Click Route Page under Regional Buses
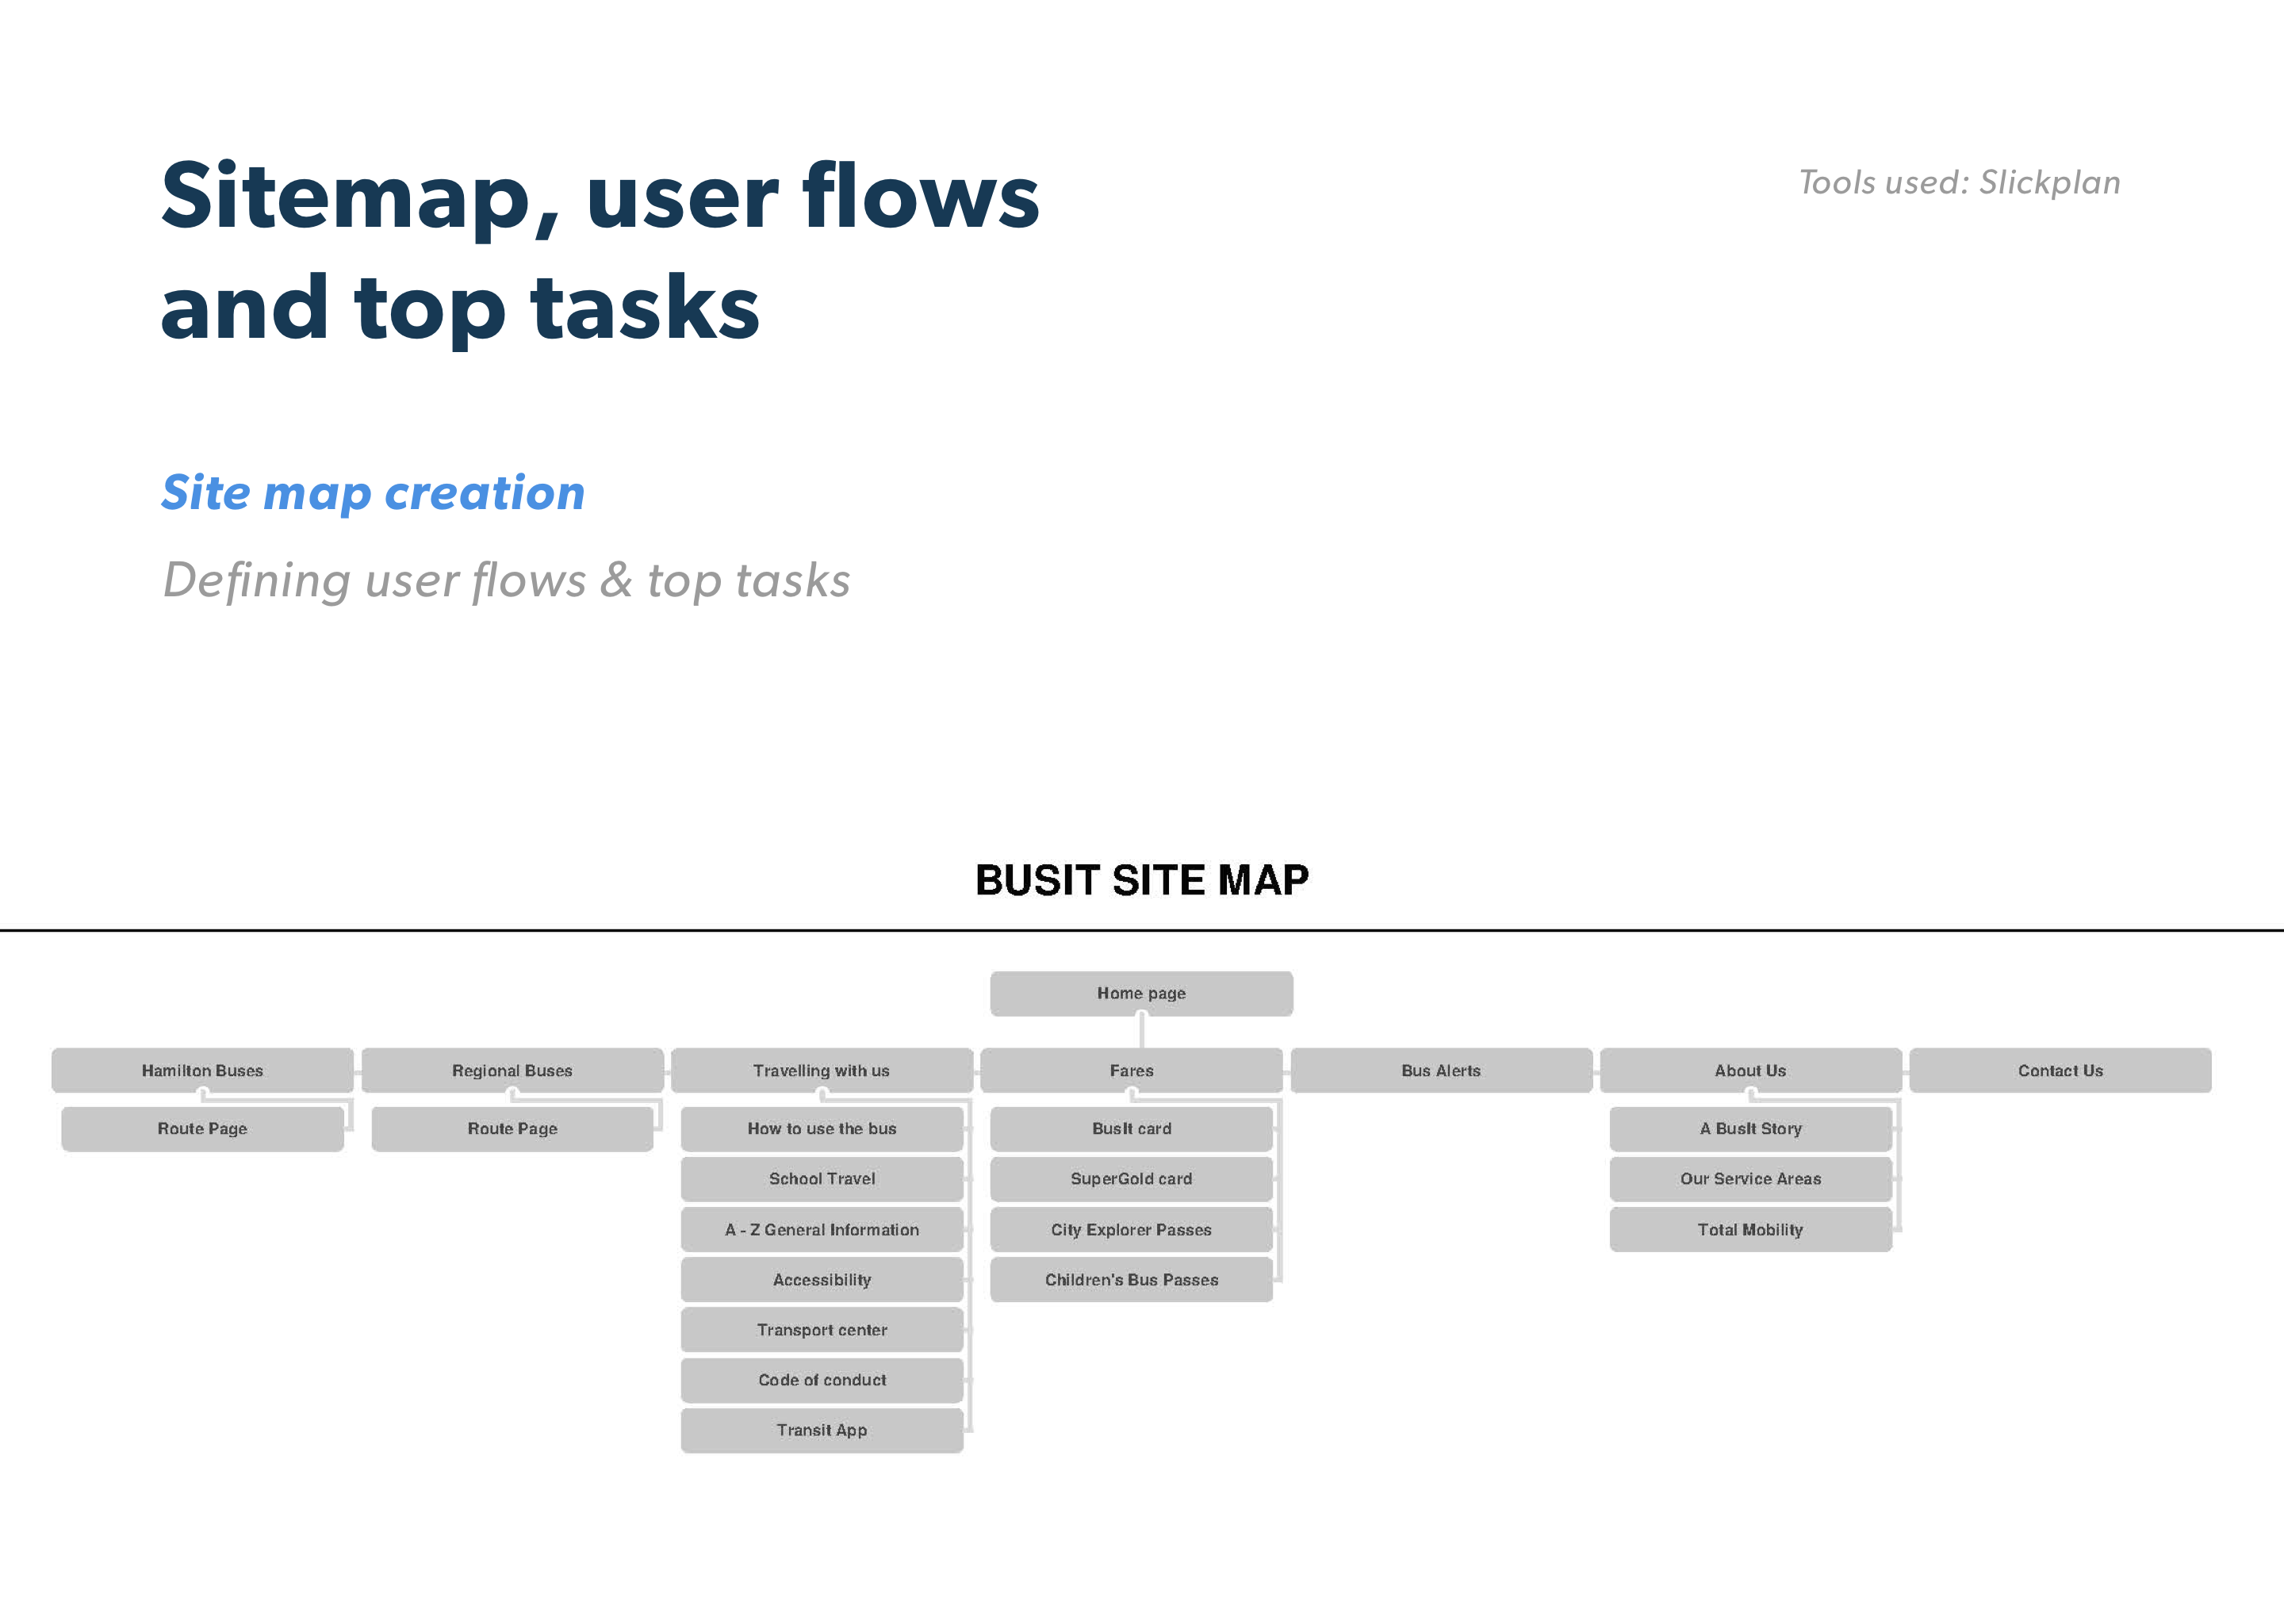The height and width of the screenshot is (1624, 2284). click(512, 1128)
